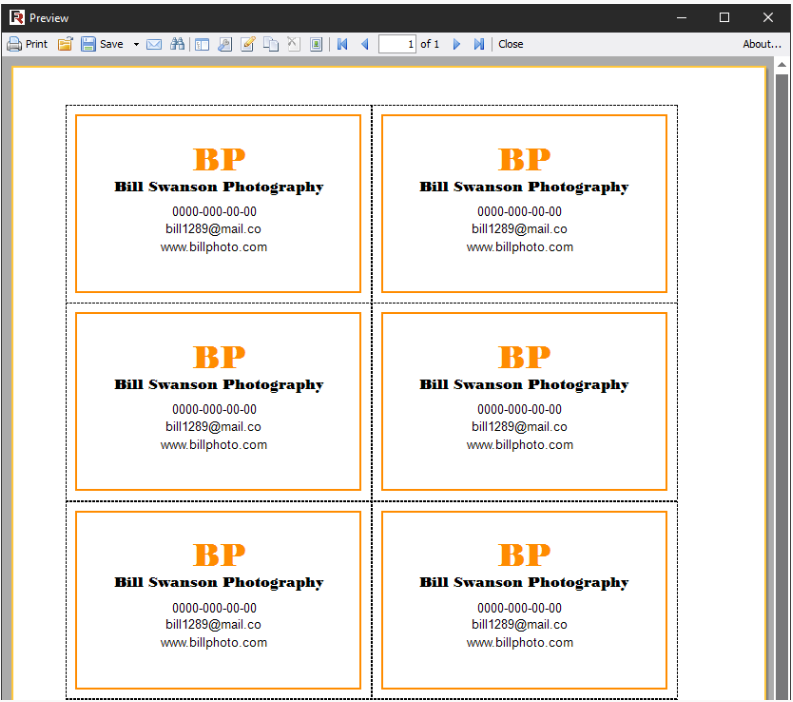793x702 pixels.
Task: Open page settings icon
Action: 316,45
